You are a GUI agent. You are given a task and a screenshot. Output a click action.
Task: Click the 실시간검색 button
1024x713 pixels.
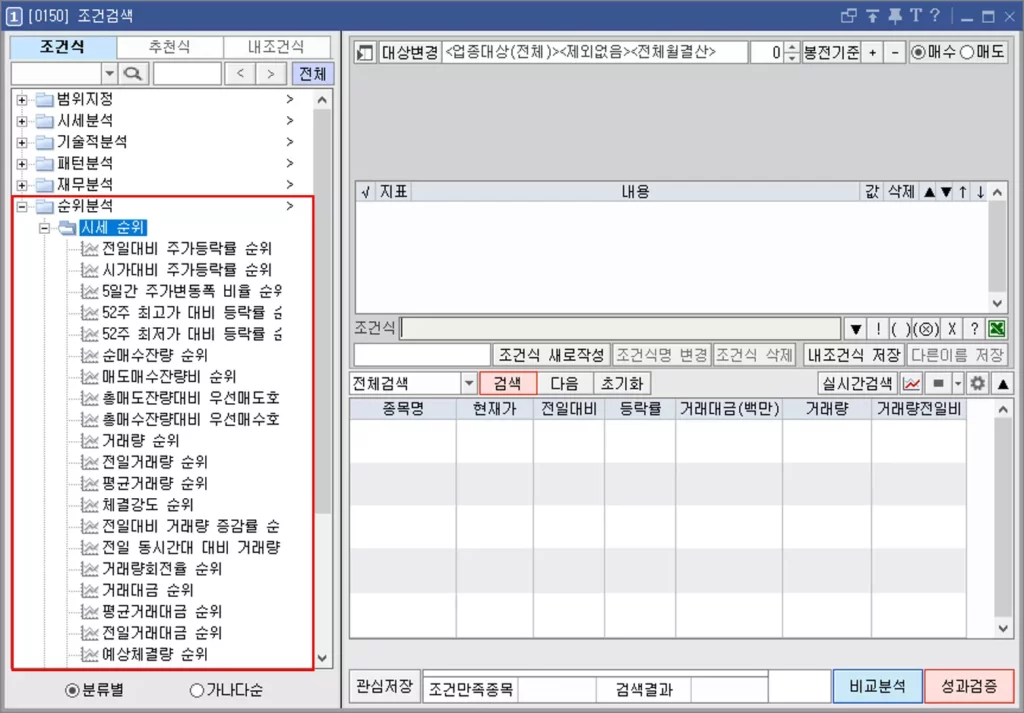tap(858, 384)
